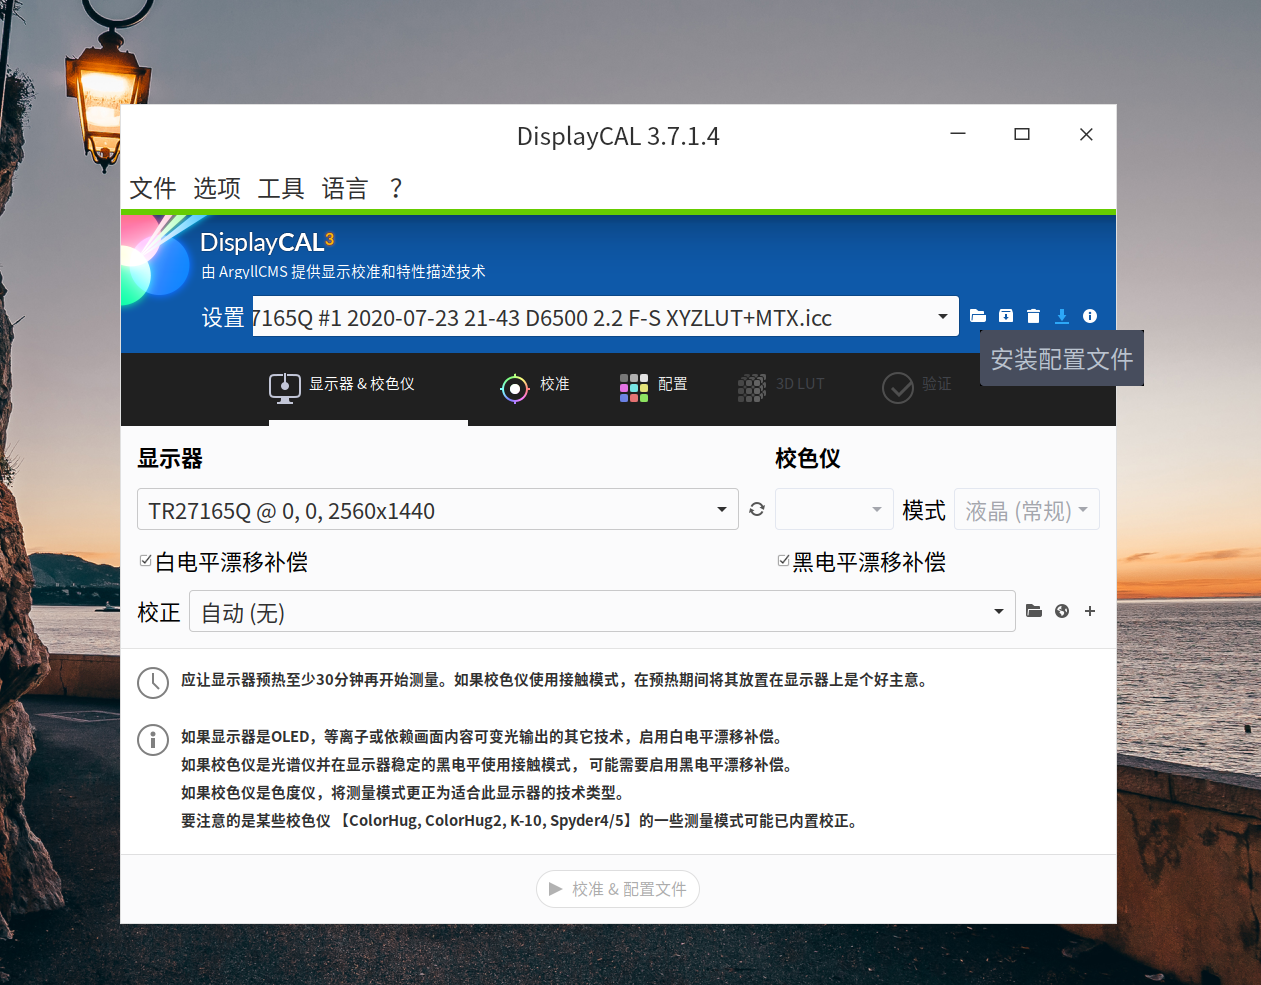This screenshot has height=985, width=1261.
Task: Expand the 模式 液晶 (常规) dropdown
Action: click(x=1027, y=509)
